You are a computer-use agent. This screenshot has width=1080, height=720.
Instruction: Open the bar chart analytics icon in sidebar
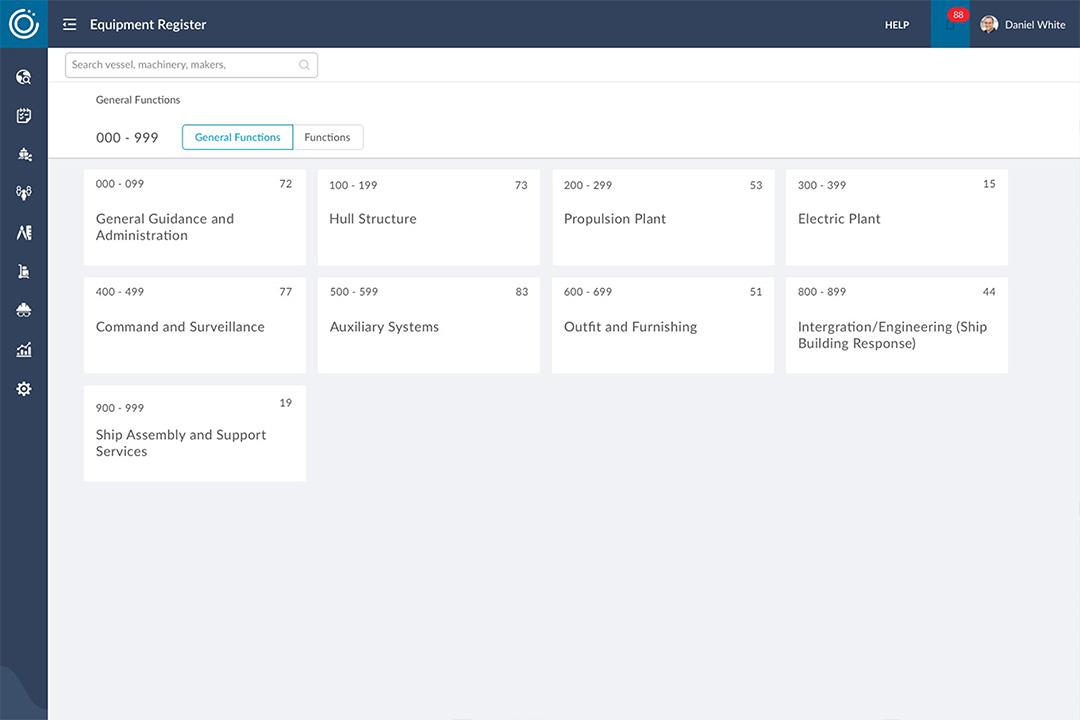[x=24, y=350]
